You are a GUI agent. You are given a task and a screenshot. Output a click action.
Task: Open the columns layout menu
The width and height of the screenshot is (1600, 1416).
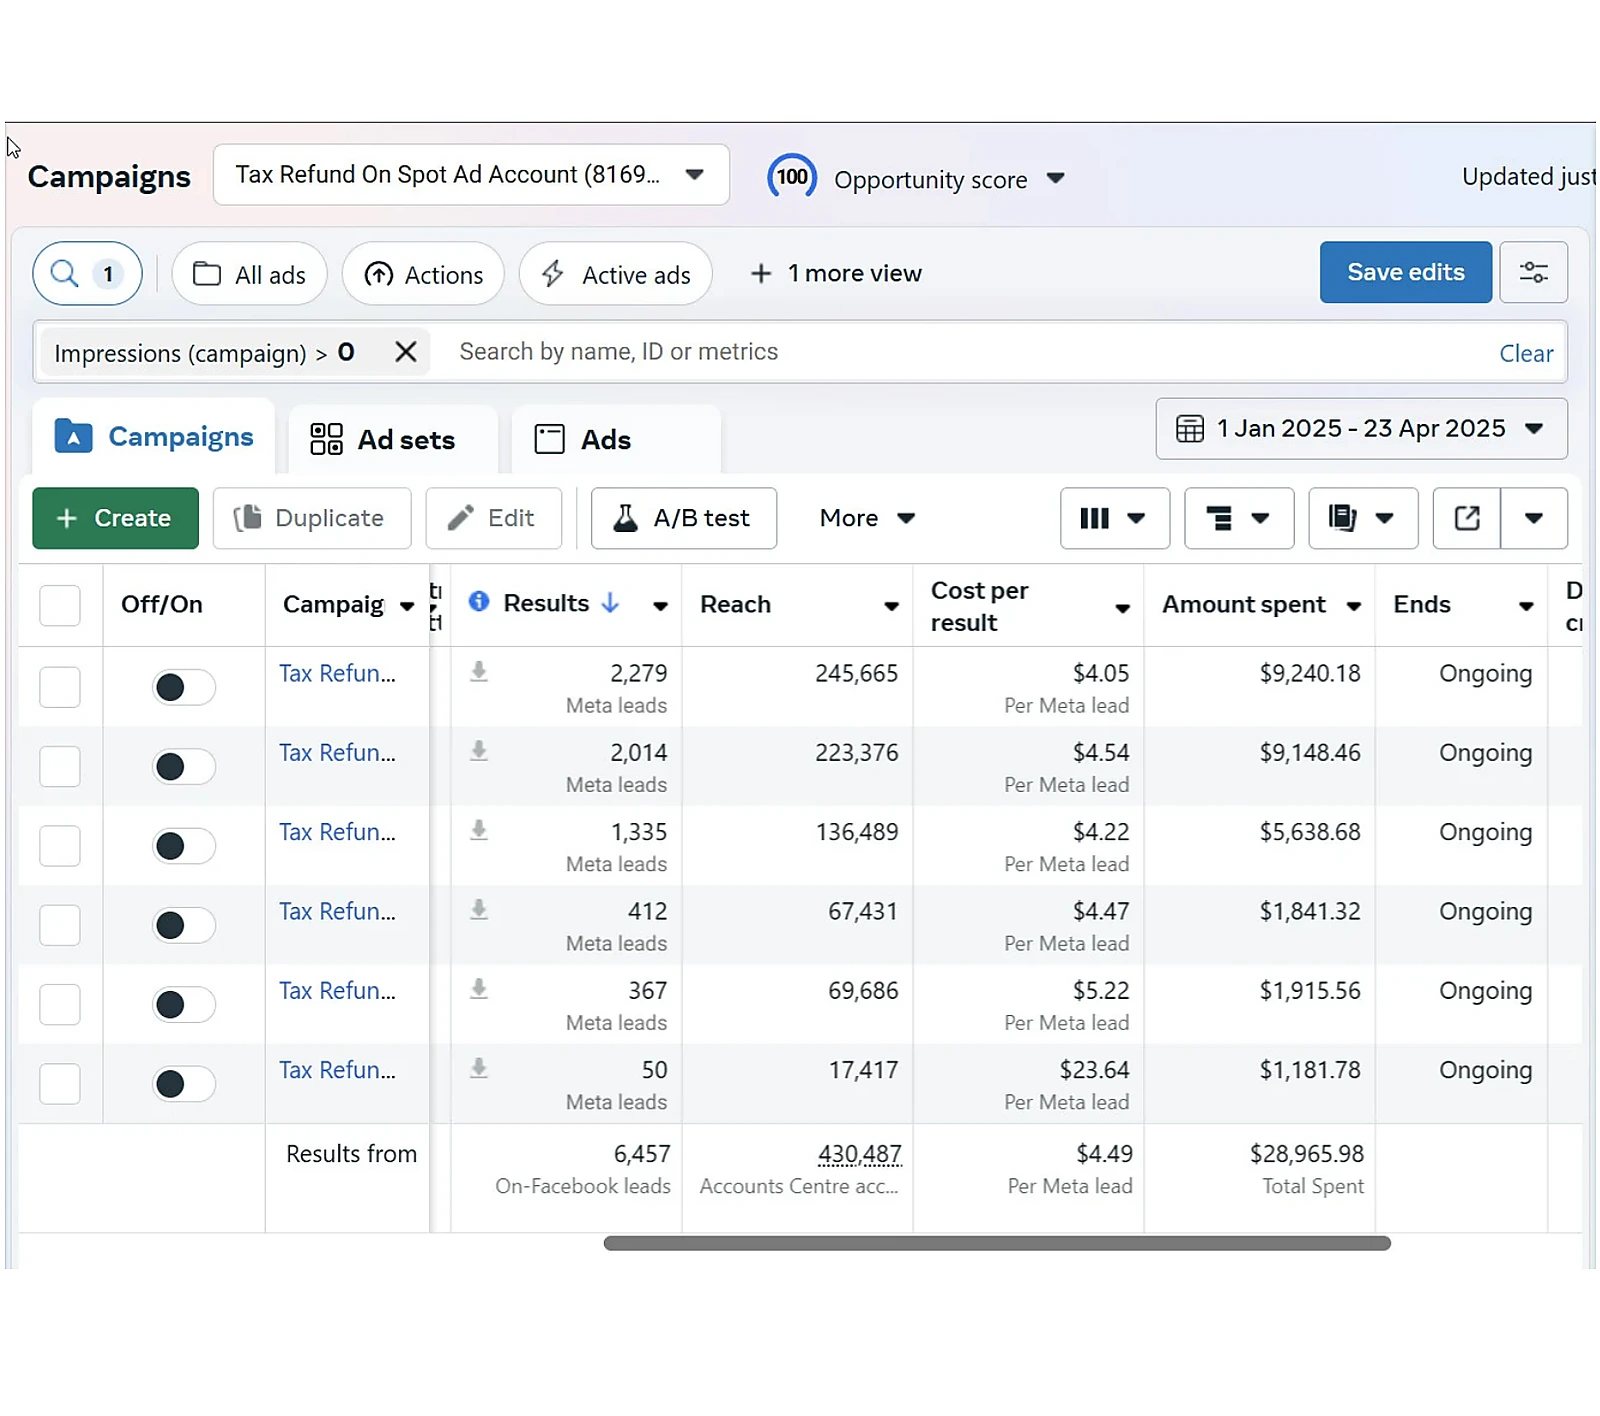1114,518
